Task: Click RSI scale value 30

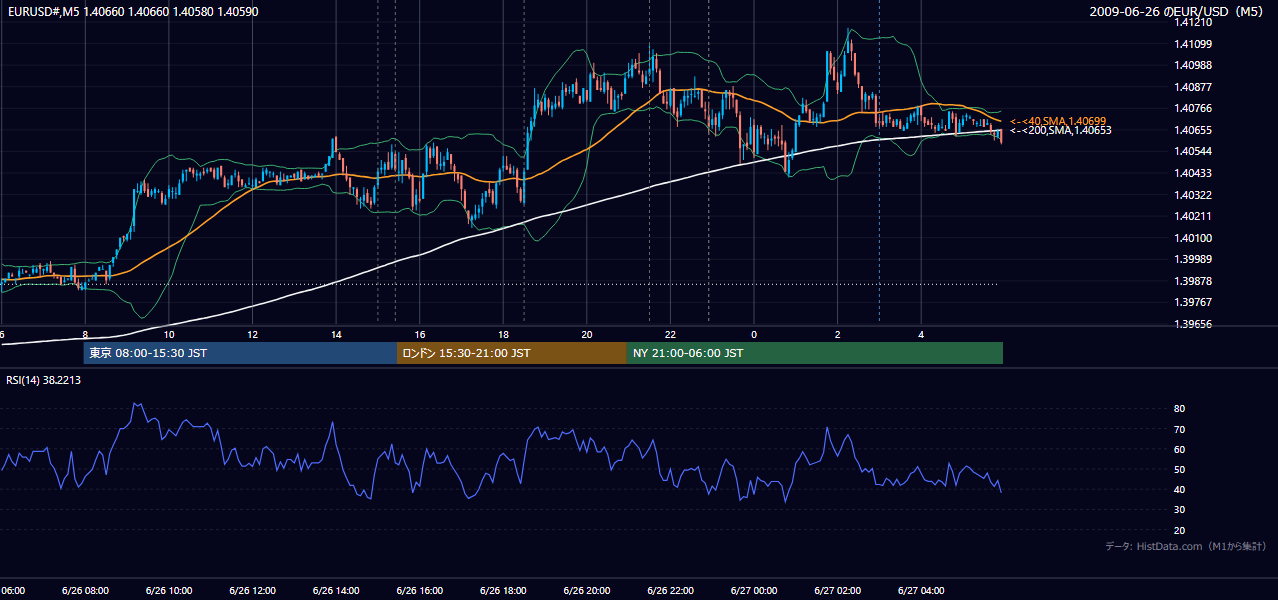Action: tap(1180, 510)
